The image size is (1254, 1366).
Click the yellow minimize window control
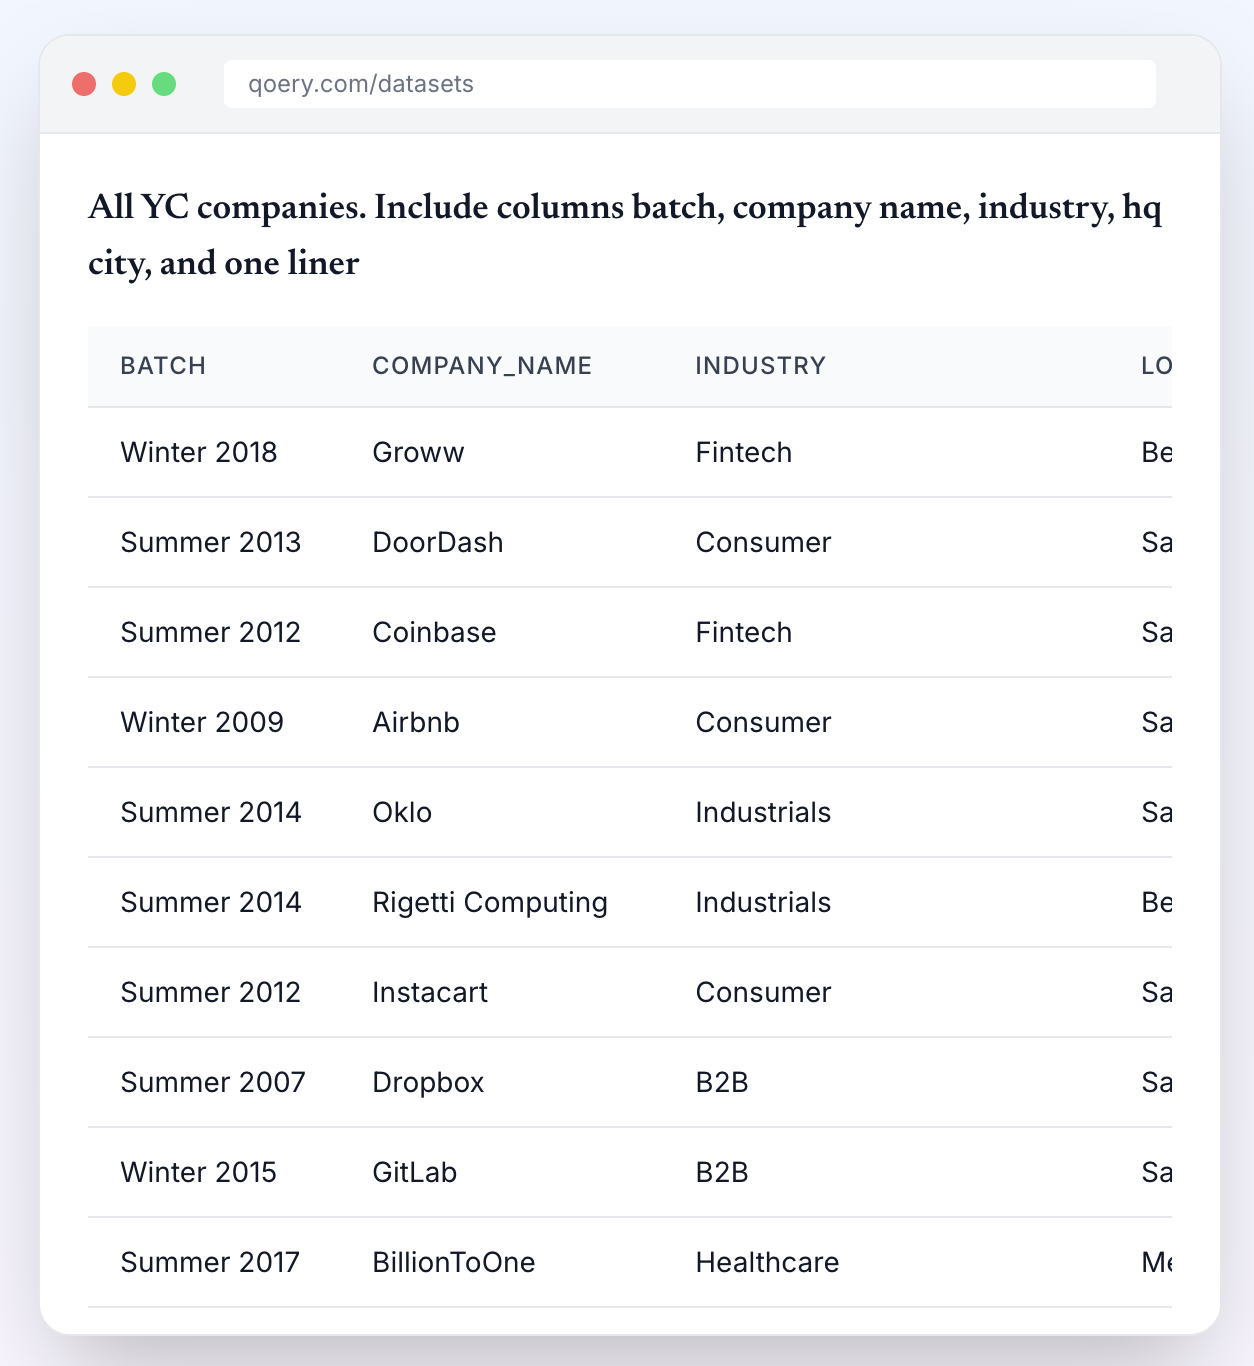coord(123,84)
